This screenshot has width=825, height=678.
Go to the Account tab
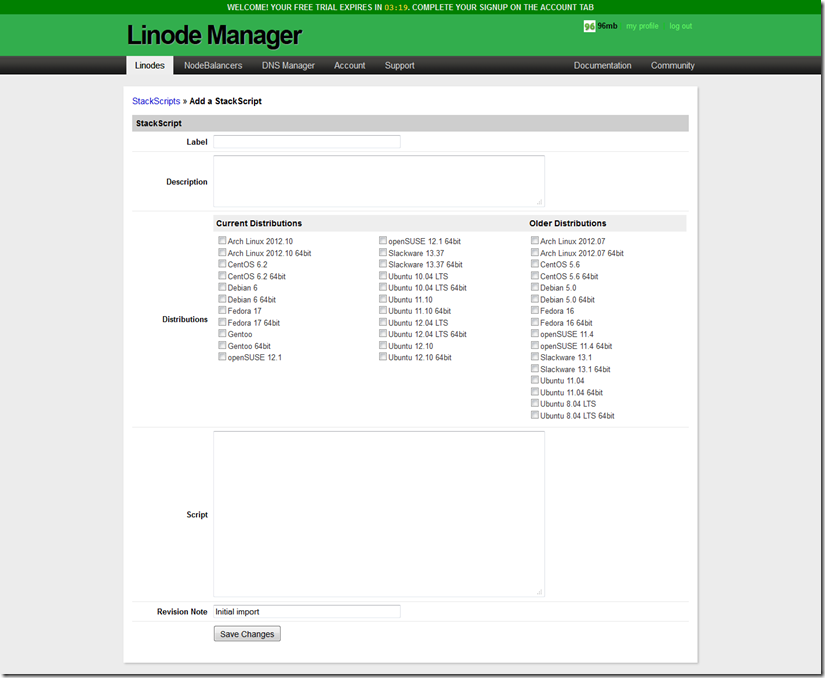pyautogui.click(x=349, y=65)
